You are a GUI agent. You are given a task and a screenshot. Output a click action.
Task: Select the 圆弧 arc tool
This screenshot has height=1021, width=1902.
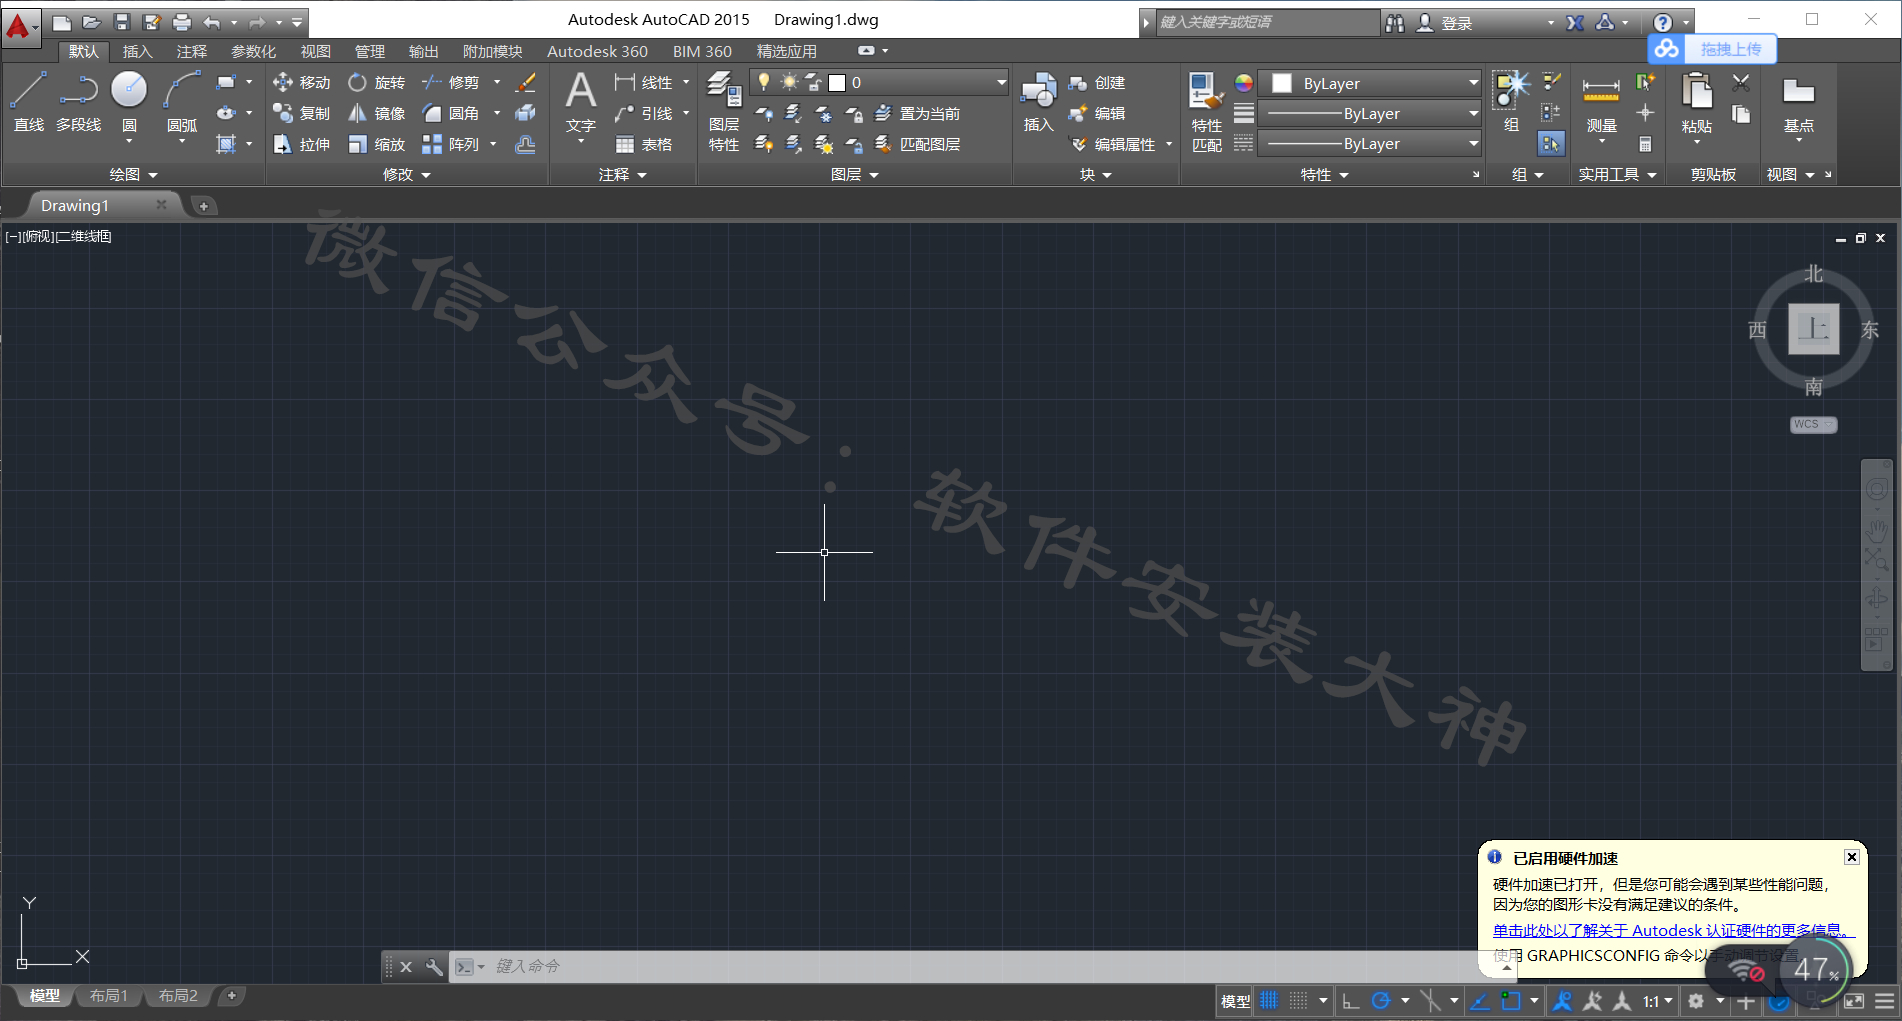pos(182,100)
